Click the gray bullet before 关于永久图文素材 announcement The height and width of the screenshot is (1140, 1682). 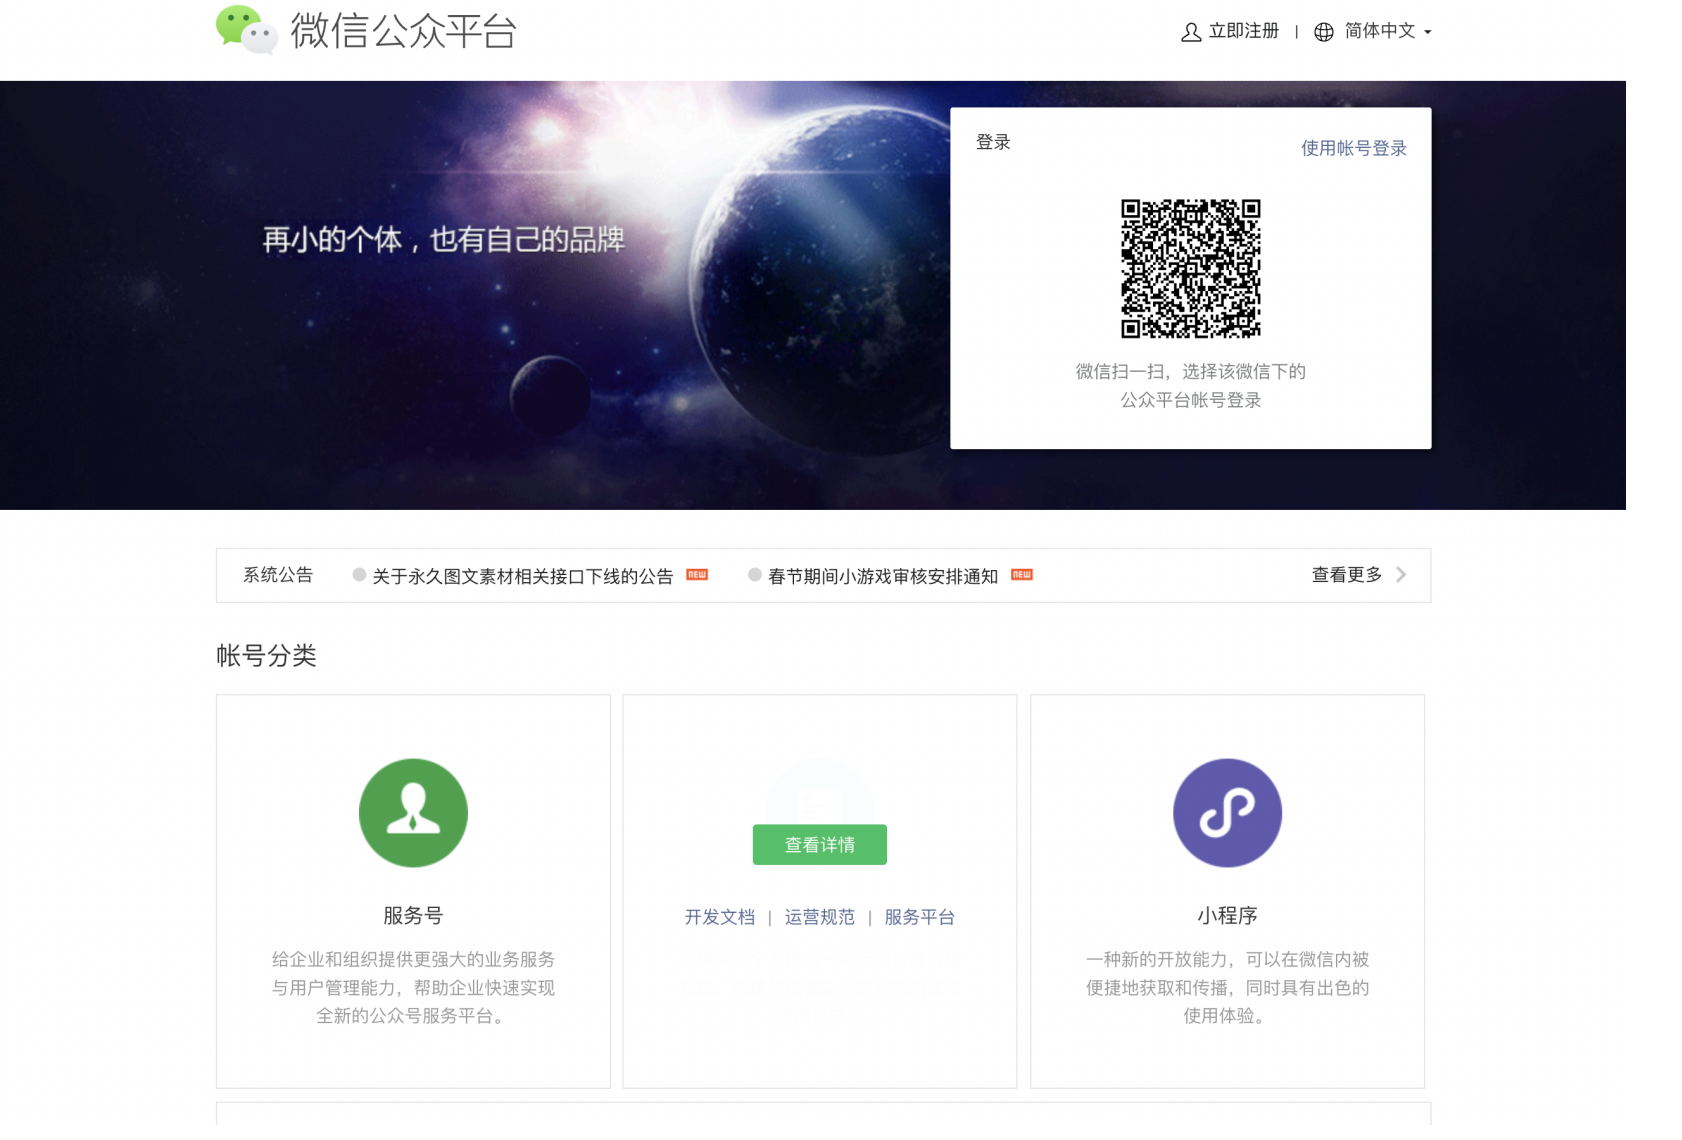click(x=359, y=575)
